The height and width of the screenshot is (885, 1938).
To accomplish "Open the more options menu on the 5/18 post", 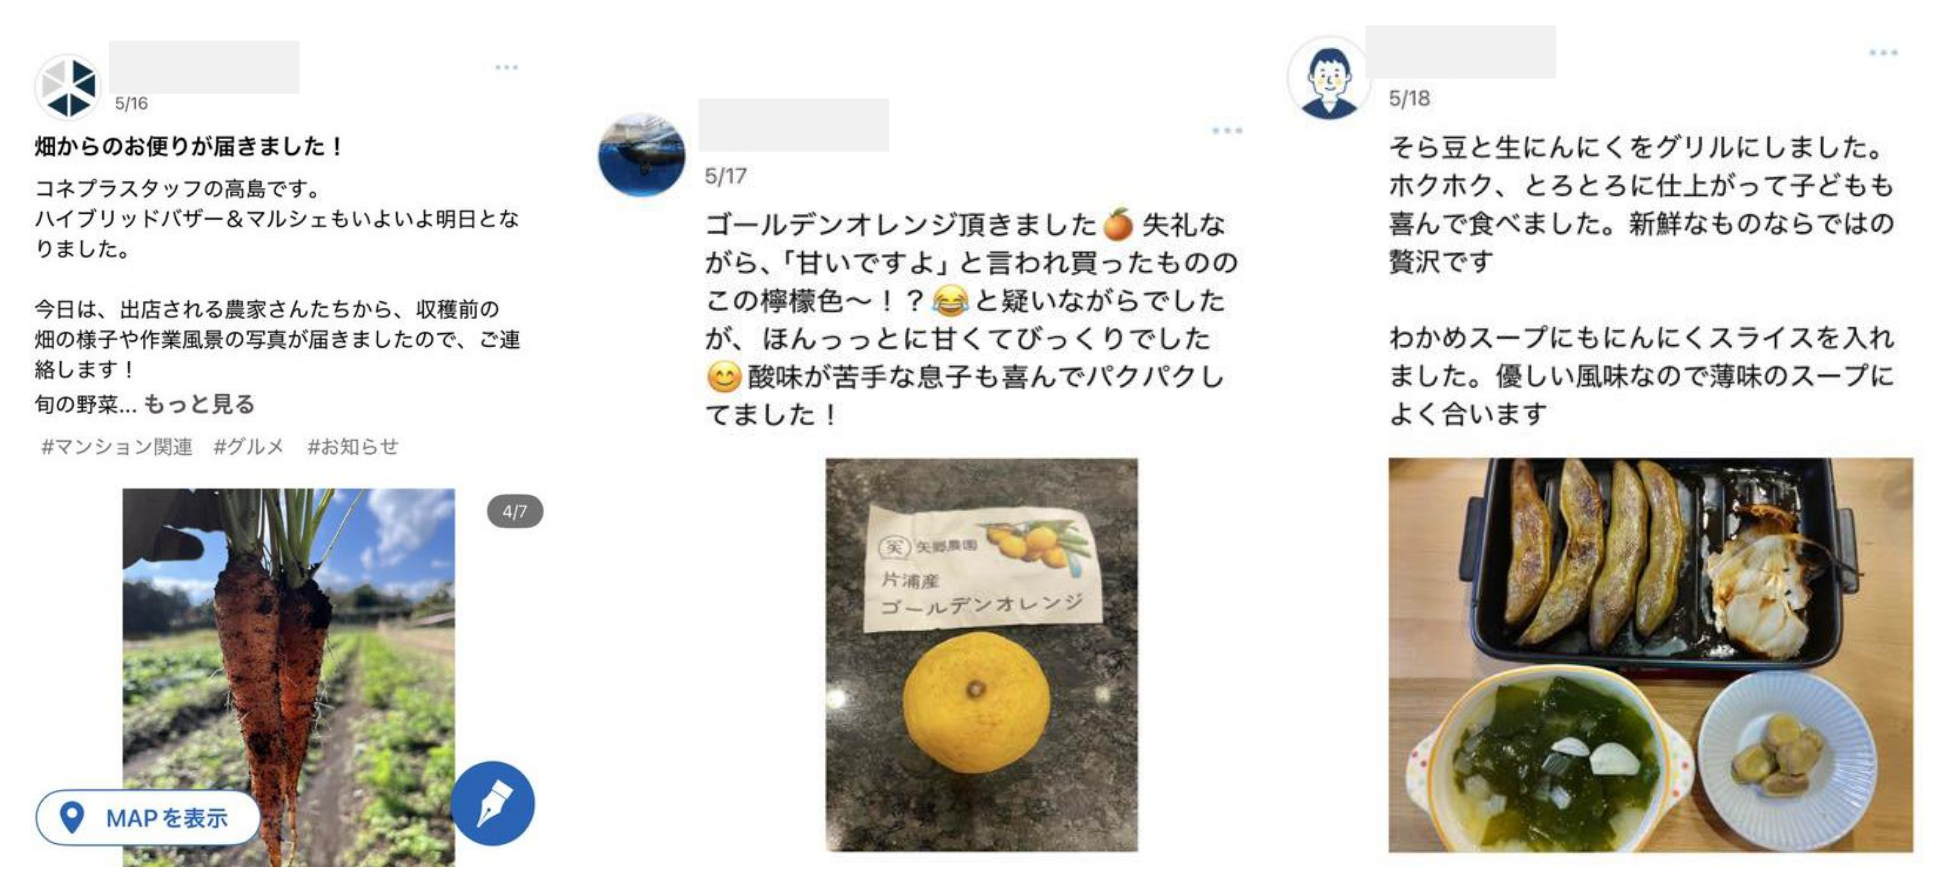I will coord(1882,52).
